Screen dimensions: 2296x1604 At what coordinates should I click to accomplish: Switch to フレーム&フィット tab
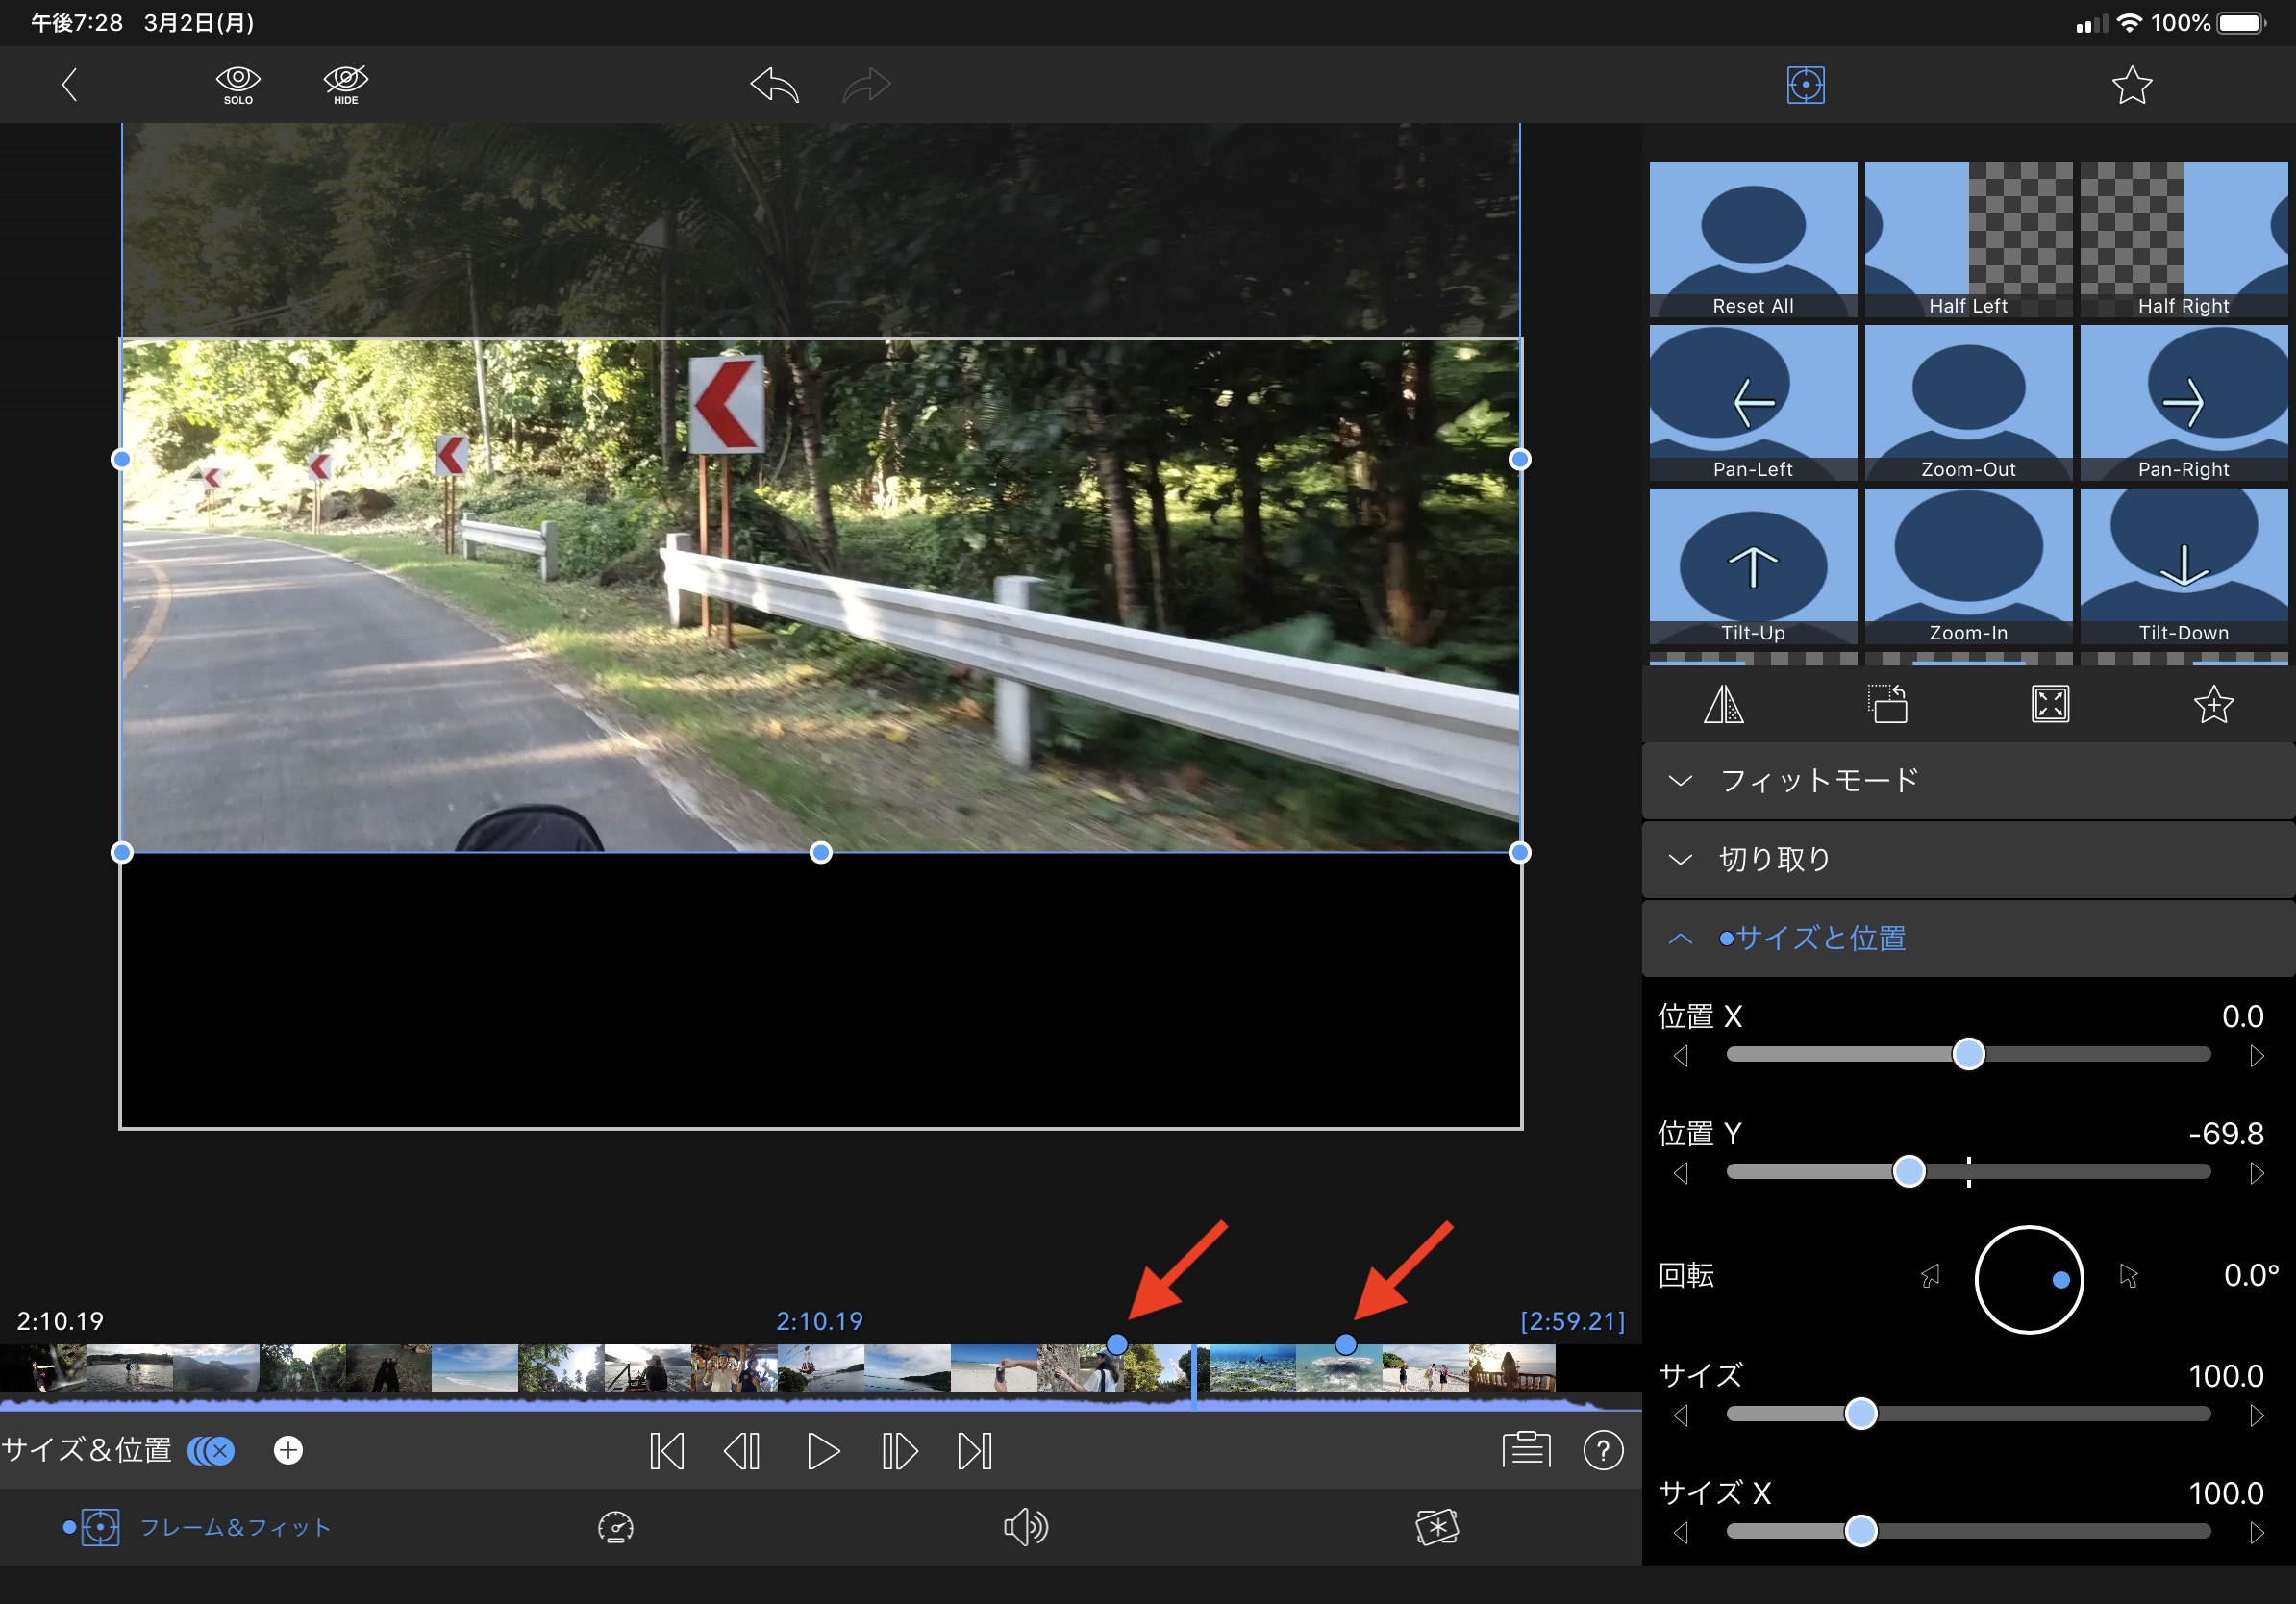click(x=198, y=1527)
